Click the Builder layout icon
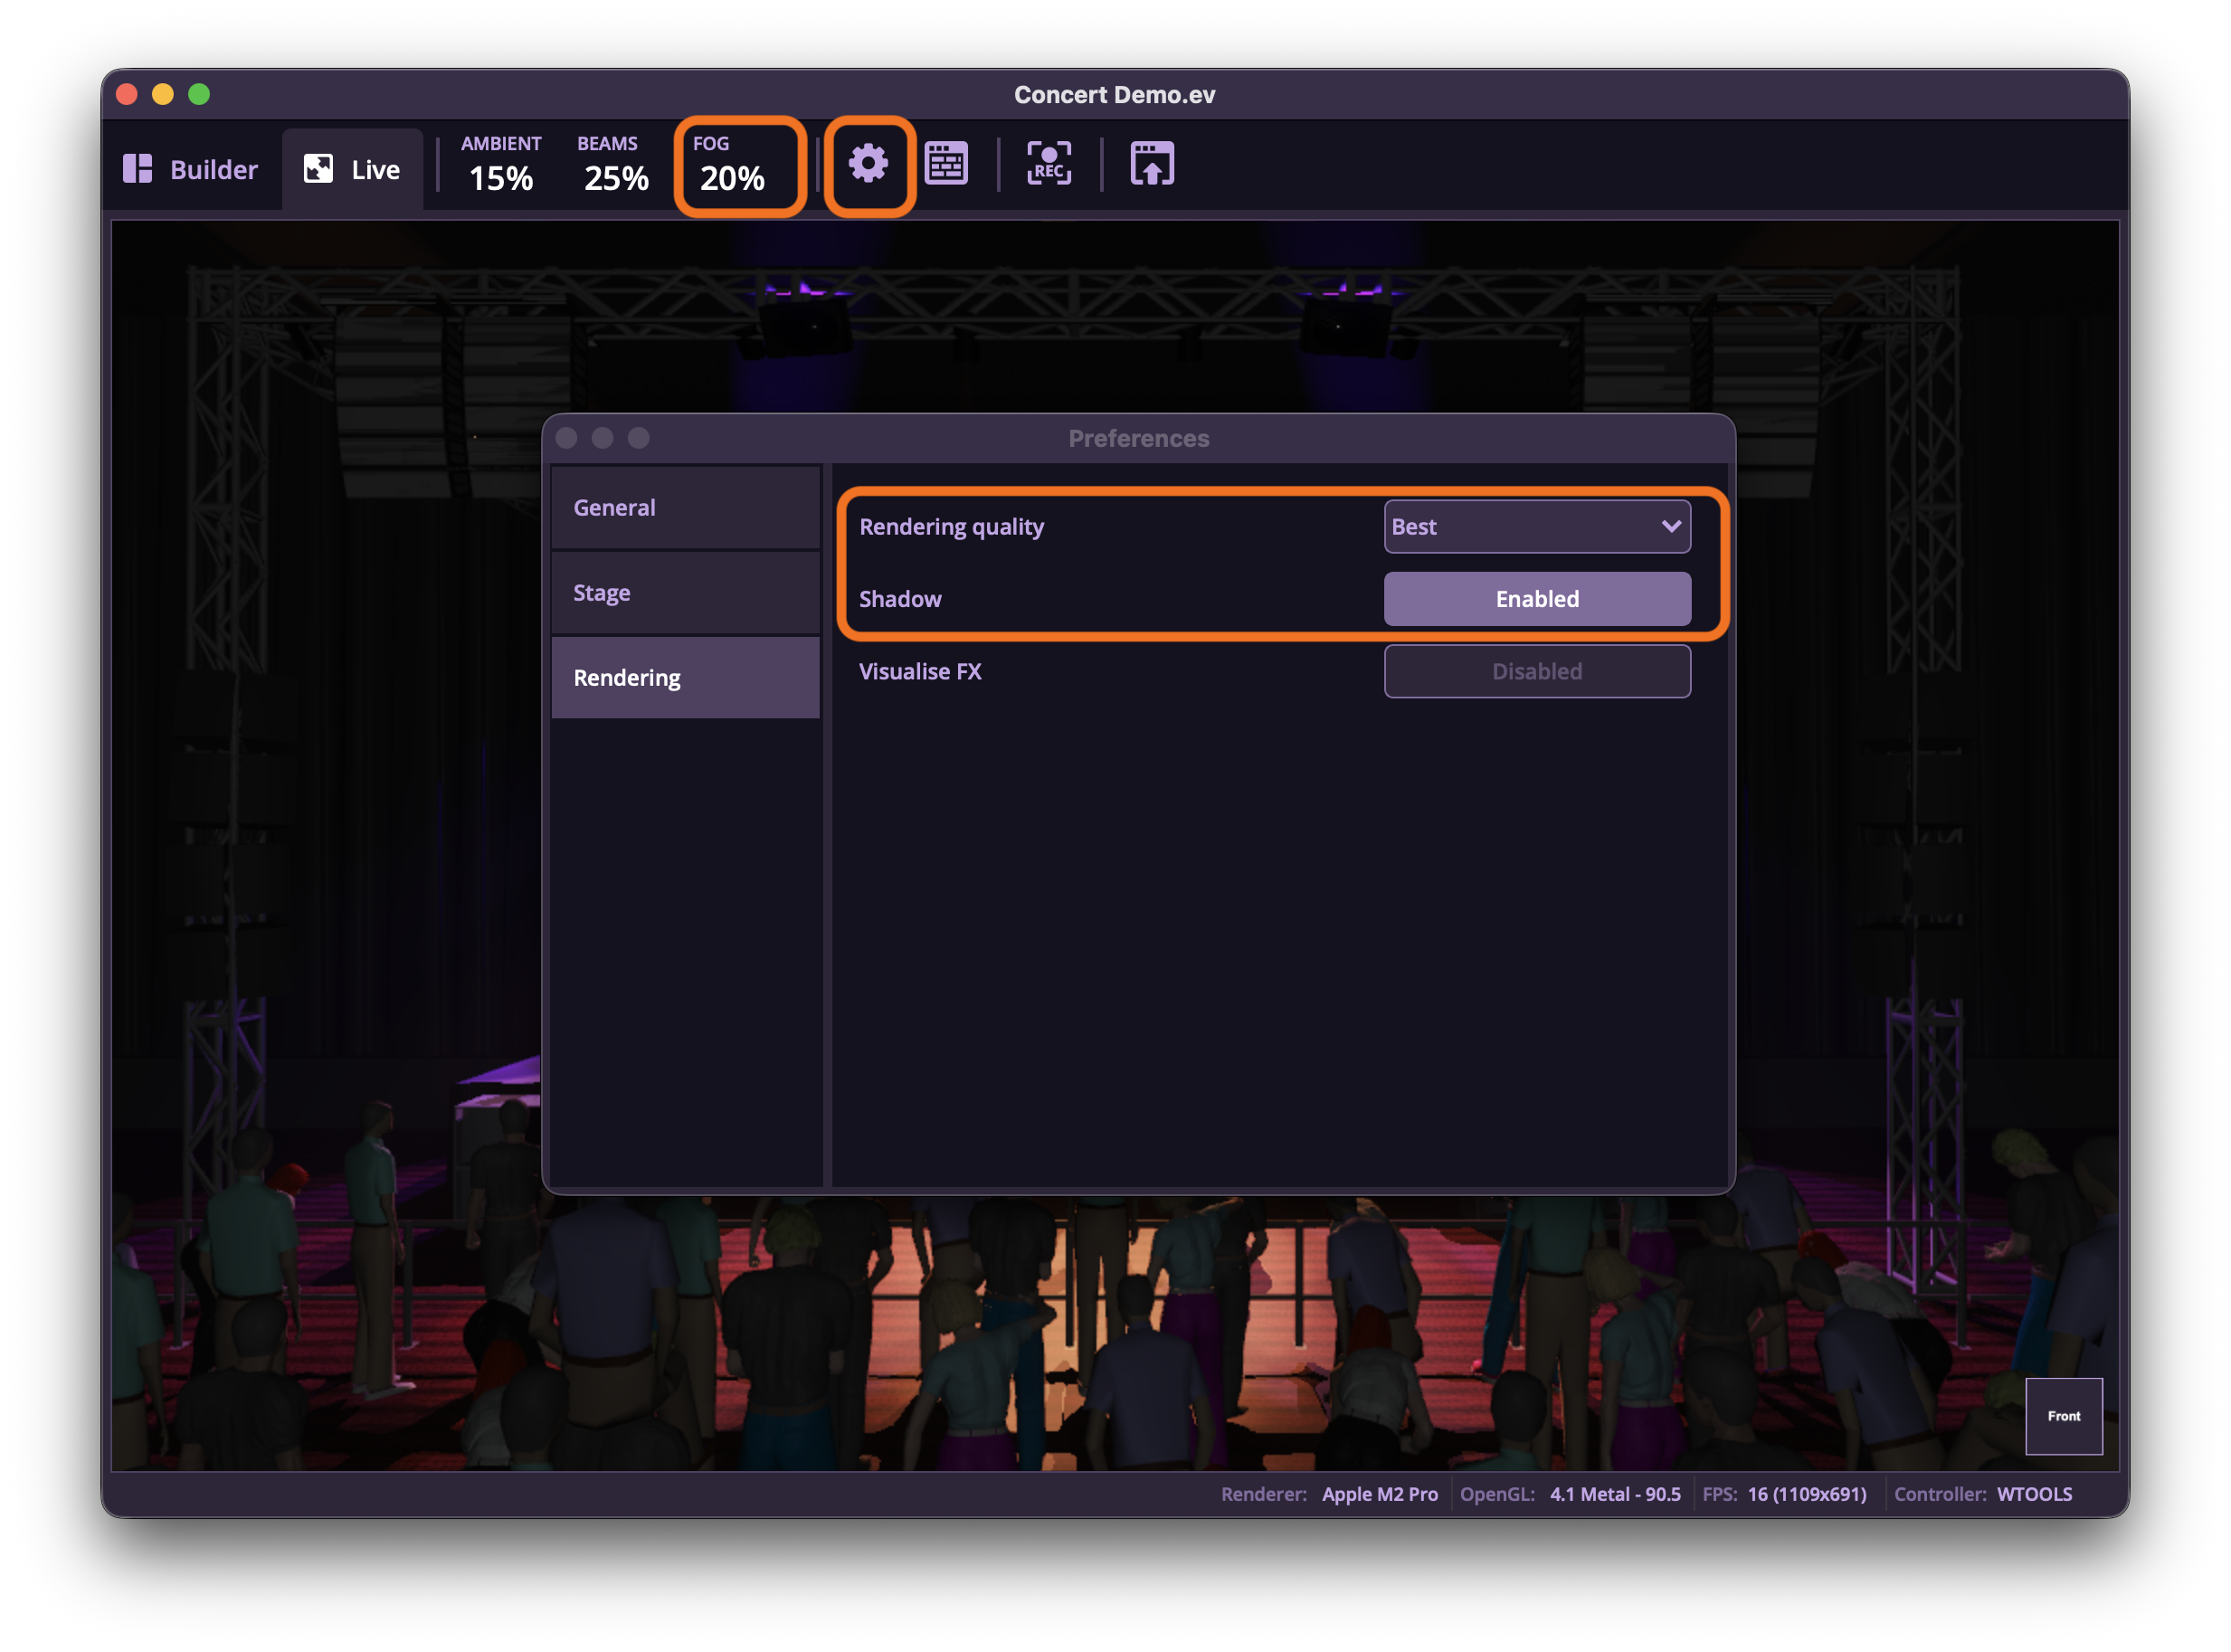Image resolution: width=2231 pixels, height=1652 pixels. pyautogui.click(x=138, y=169)
